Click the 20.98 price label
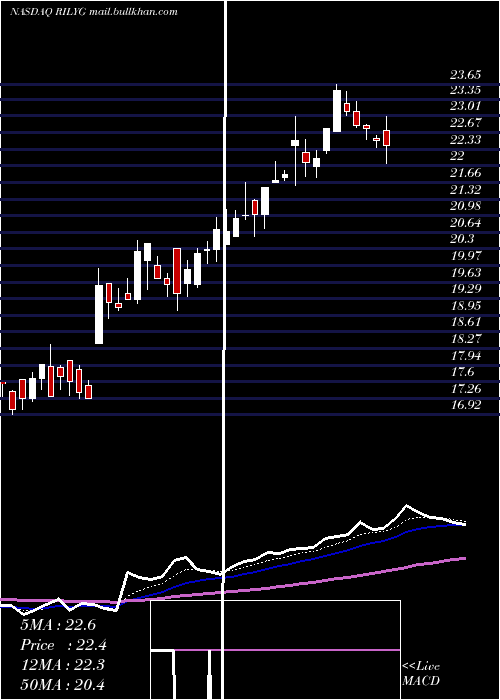 pos(465,206)
